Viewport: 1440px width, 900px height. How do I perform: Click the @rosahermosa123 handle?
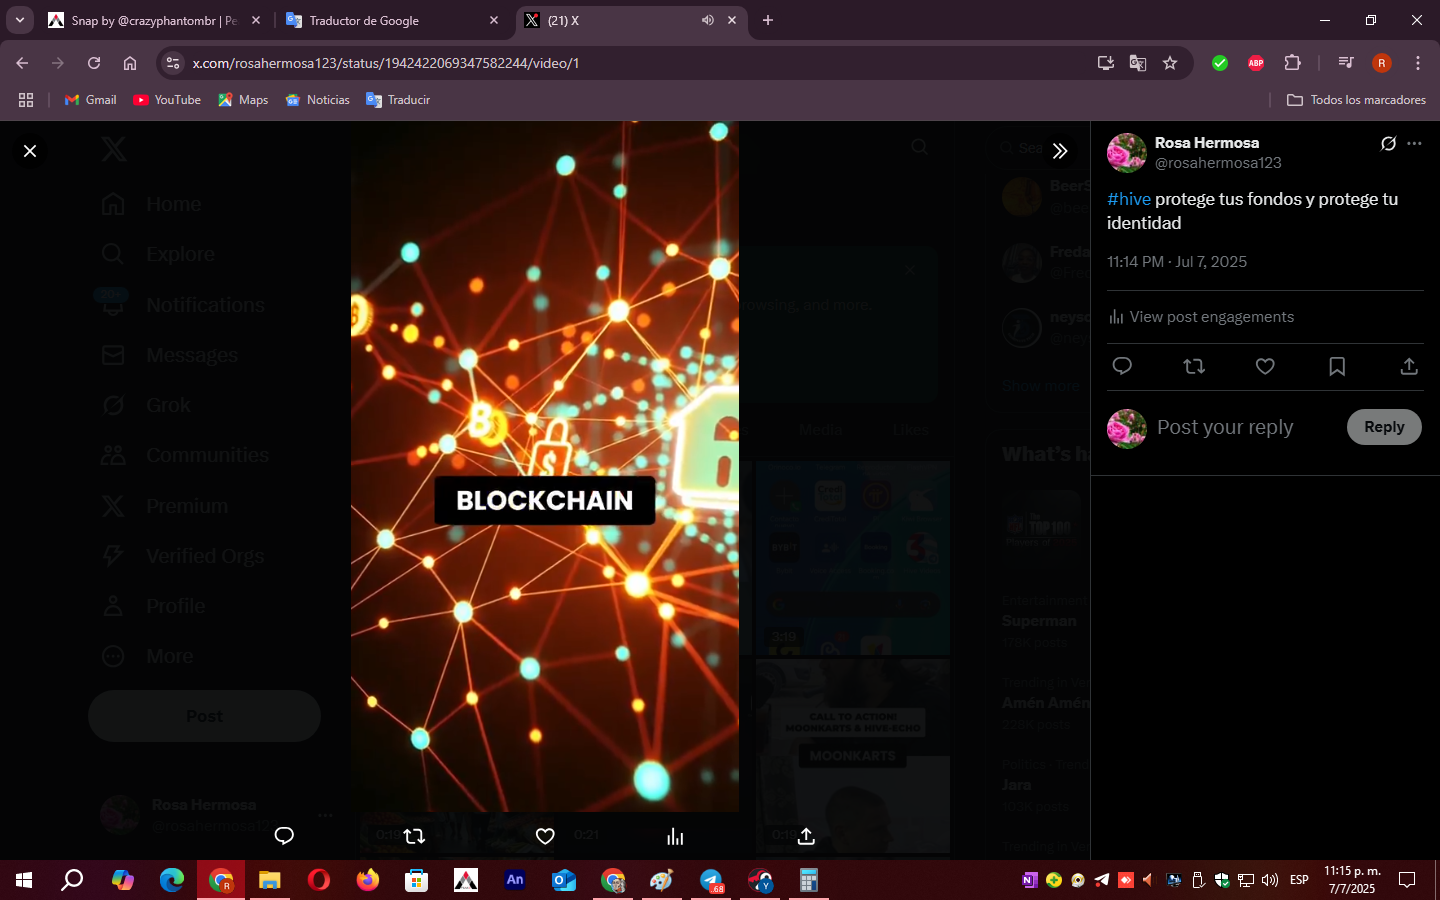pyautogui.click(x=1218, y=162)
